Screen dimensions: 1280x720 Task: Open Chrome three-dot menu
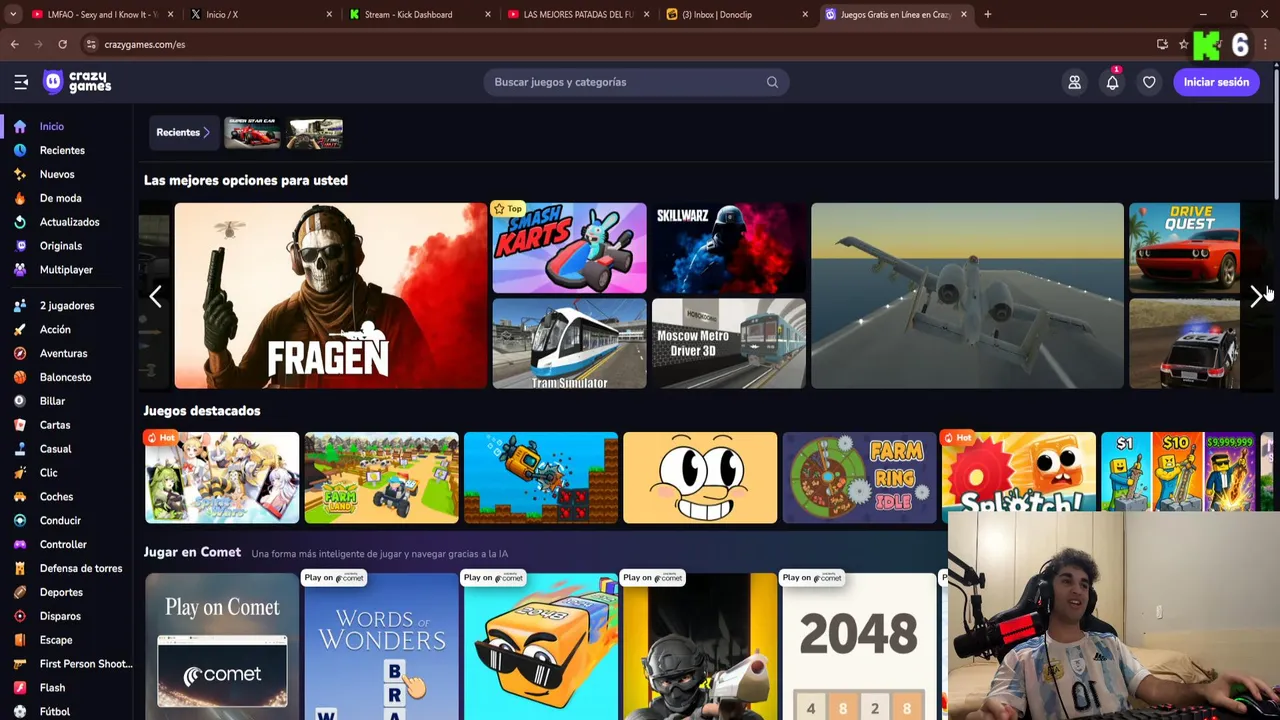click(x=1266, y=44)
